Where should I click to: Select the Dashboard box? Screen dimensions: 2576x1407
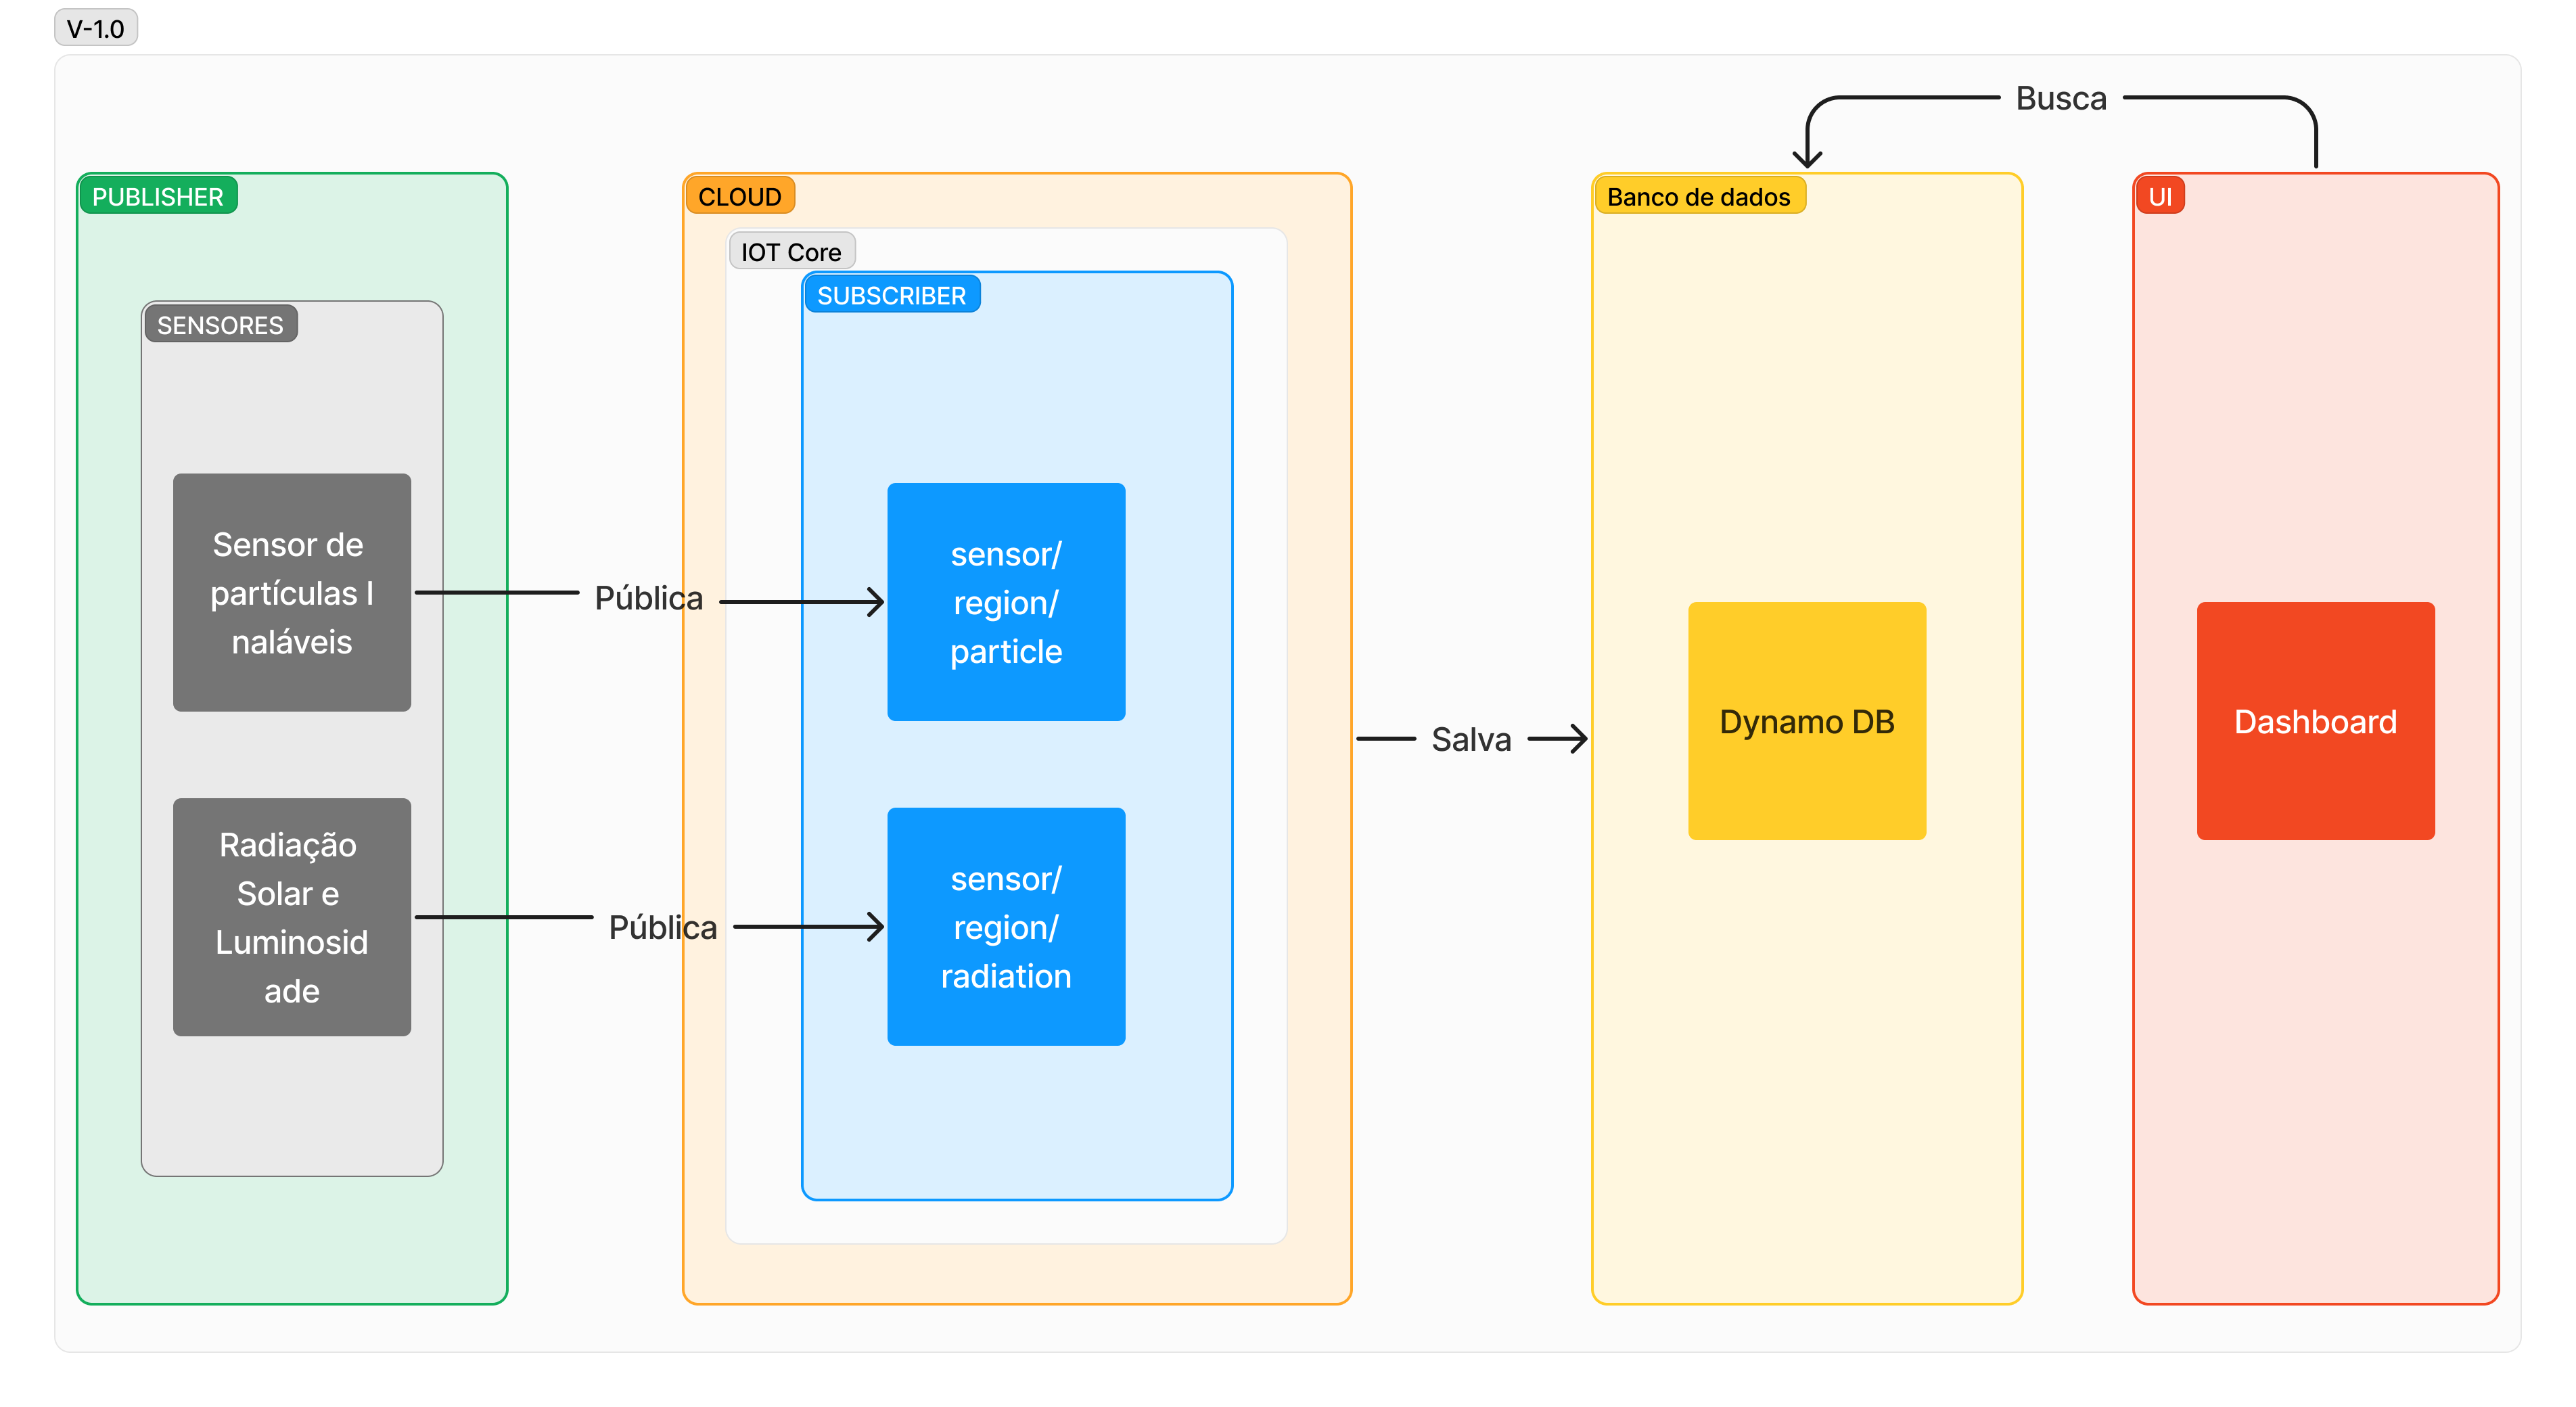[x=2316, y=721]
